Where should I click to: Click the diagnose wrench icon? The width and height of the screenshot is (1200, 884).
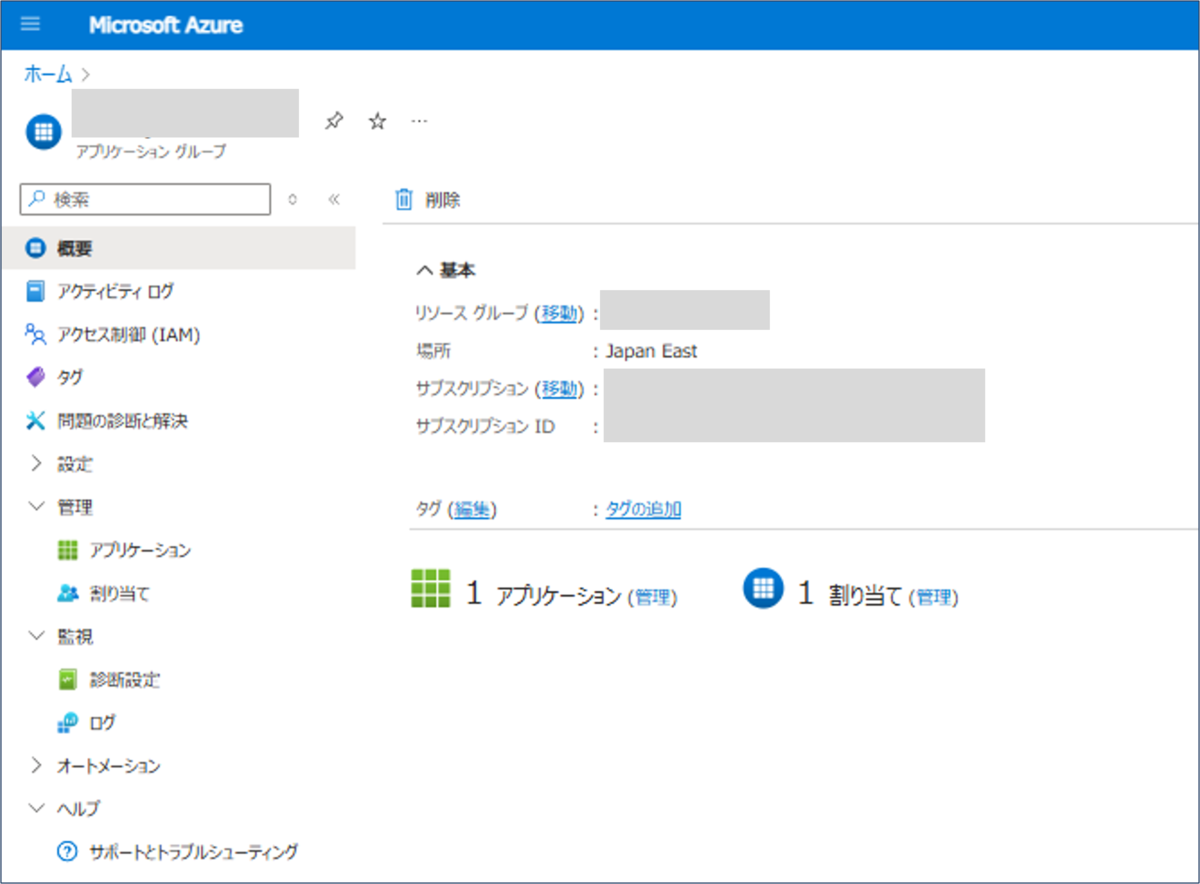[36, 421]
